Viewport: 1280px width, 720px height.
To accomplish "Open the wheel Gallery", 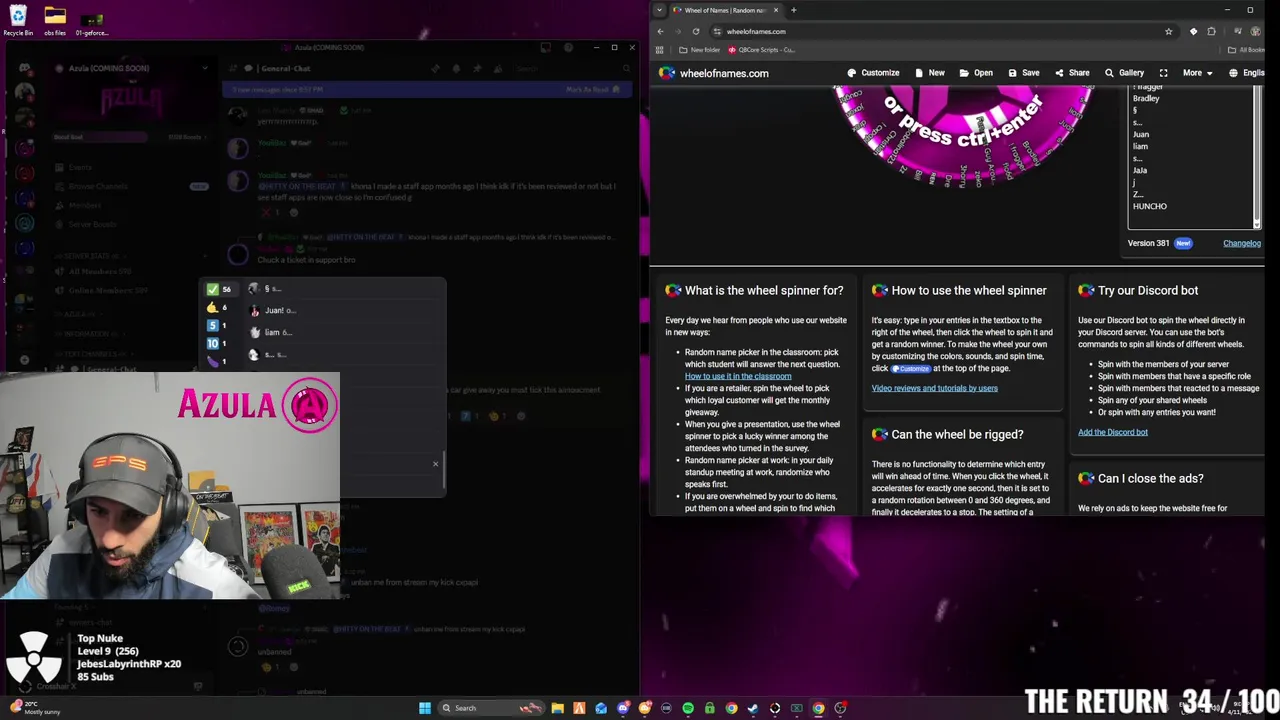I will point(1124,73).
